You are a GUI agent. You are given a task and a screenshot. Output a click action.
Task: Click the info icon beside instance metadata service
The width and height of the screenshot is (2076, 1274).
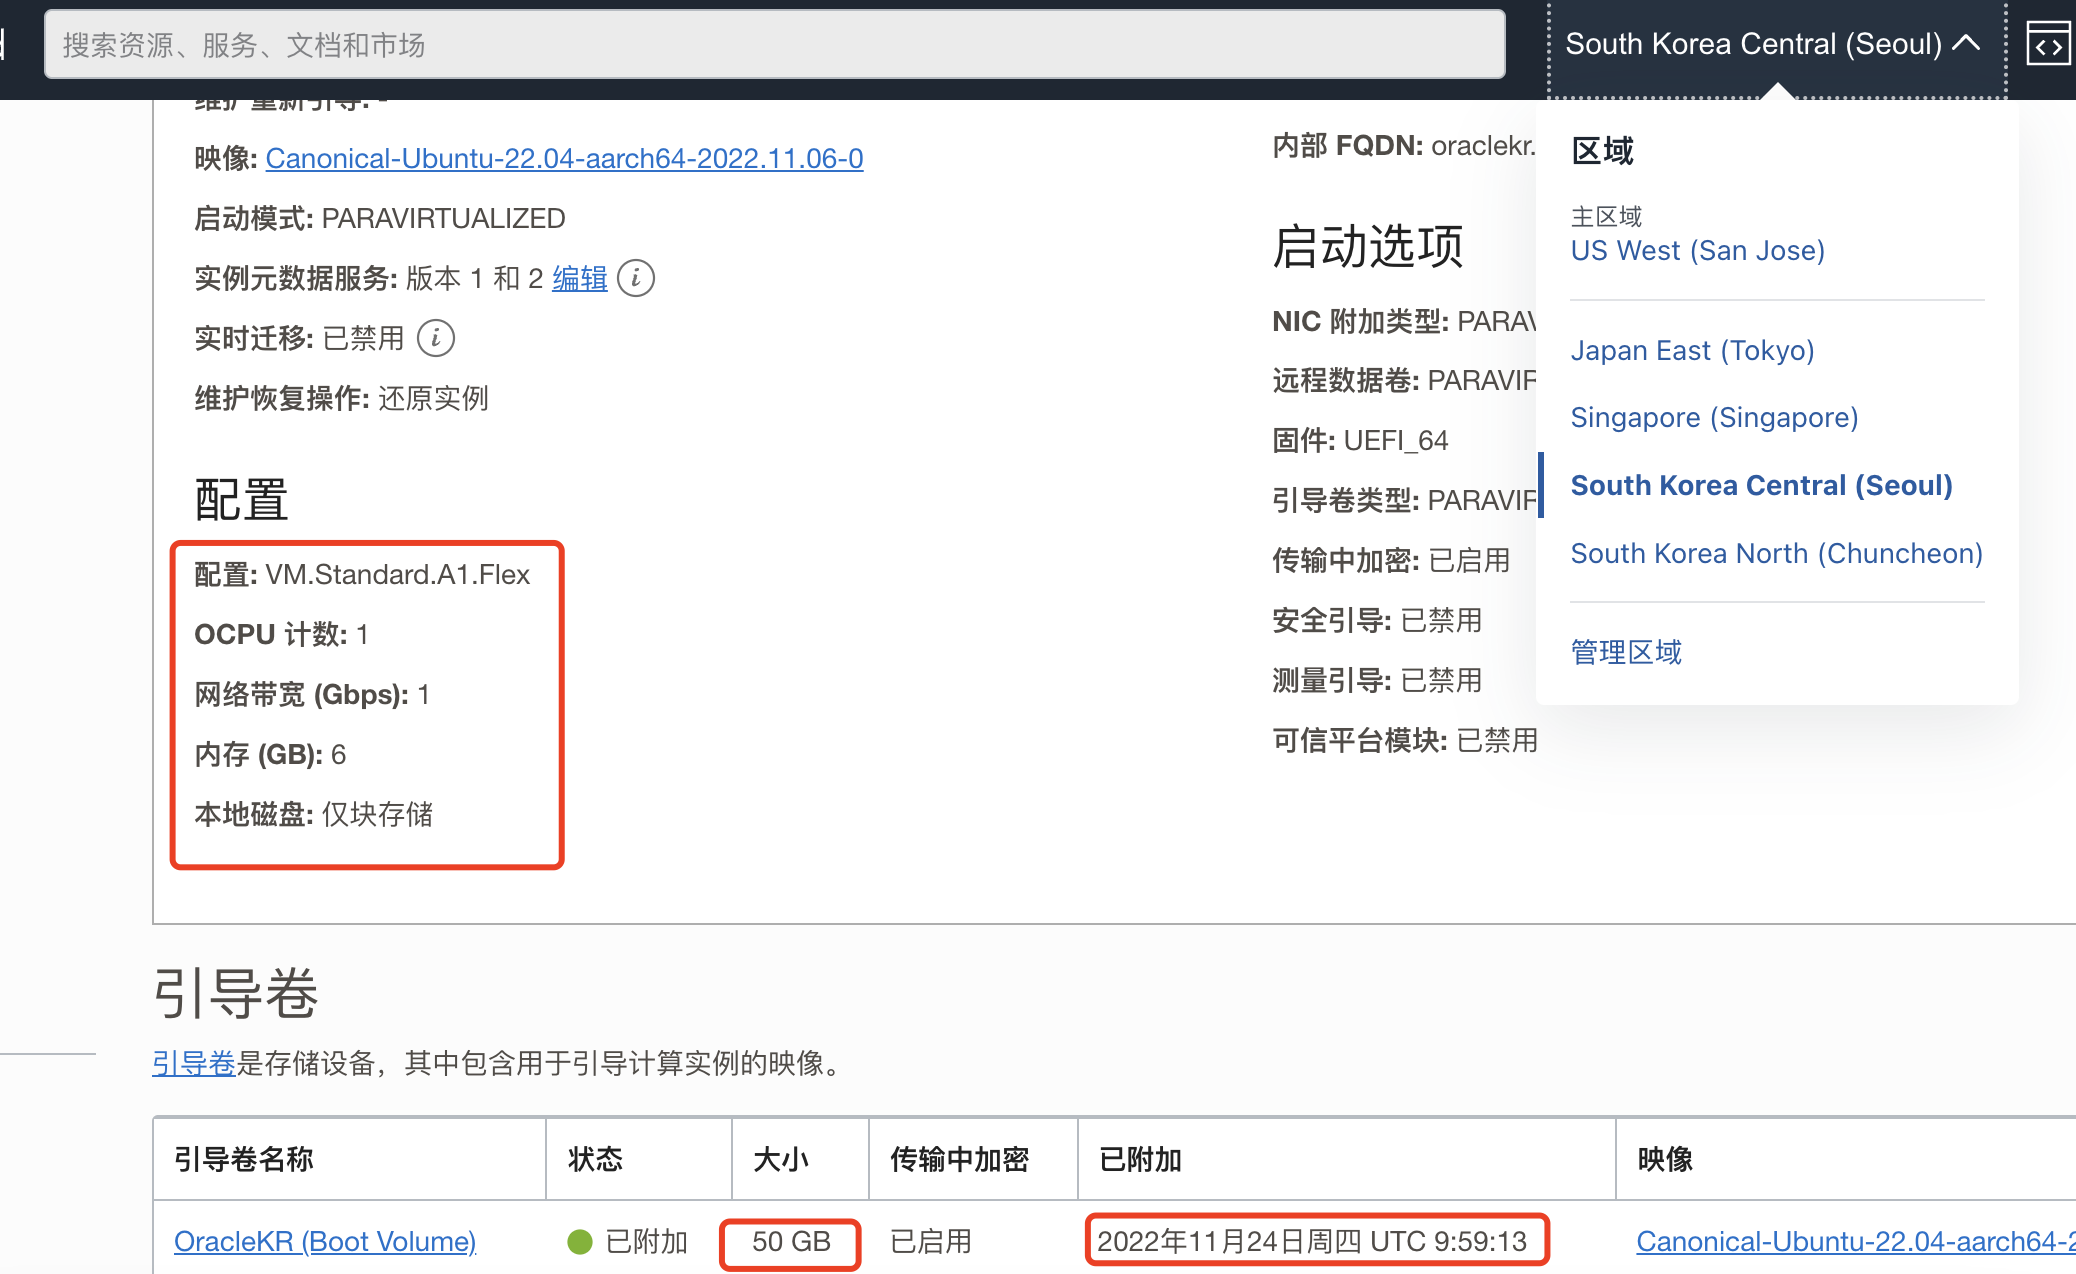[x=636, y=278]
